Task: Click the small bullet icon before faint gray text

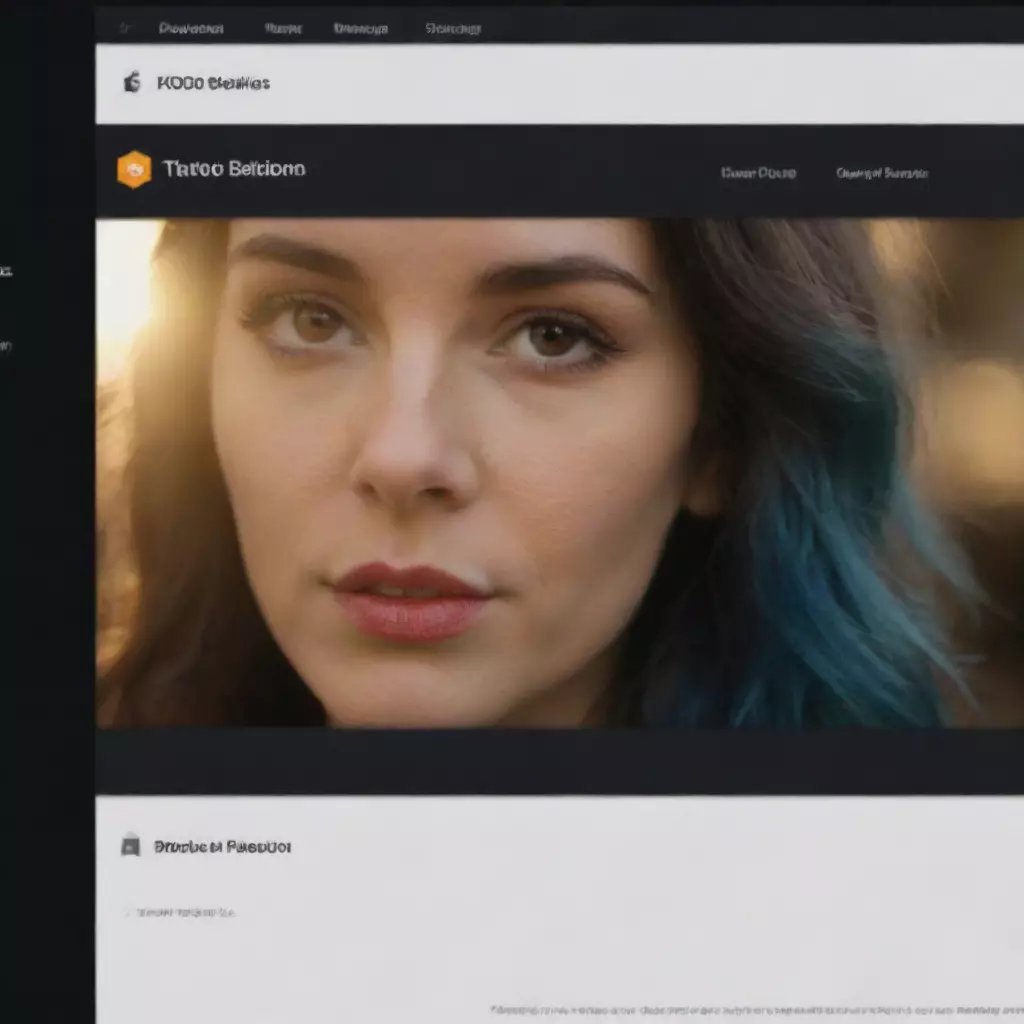Action: click(127, 912)
